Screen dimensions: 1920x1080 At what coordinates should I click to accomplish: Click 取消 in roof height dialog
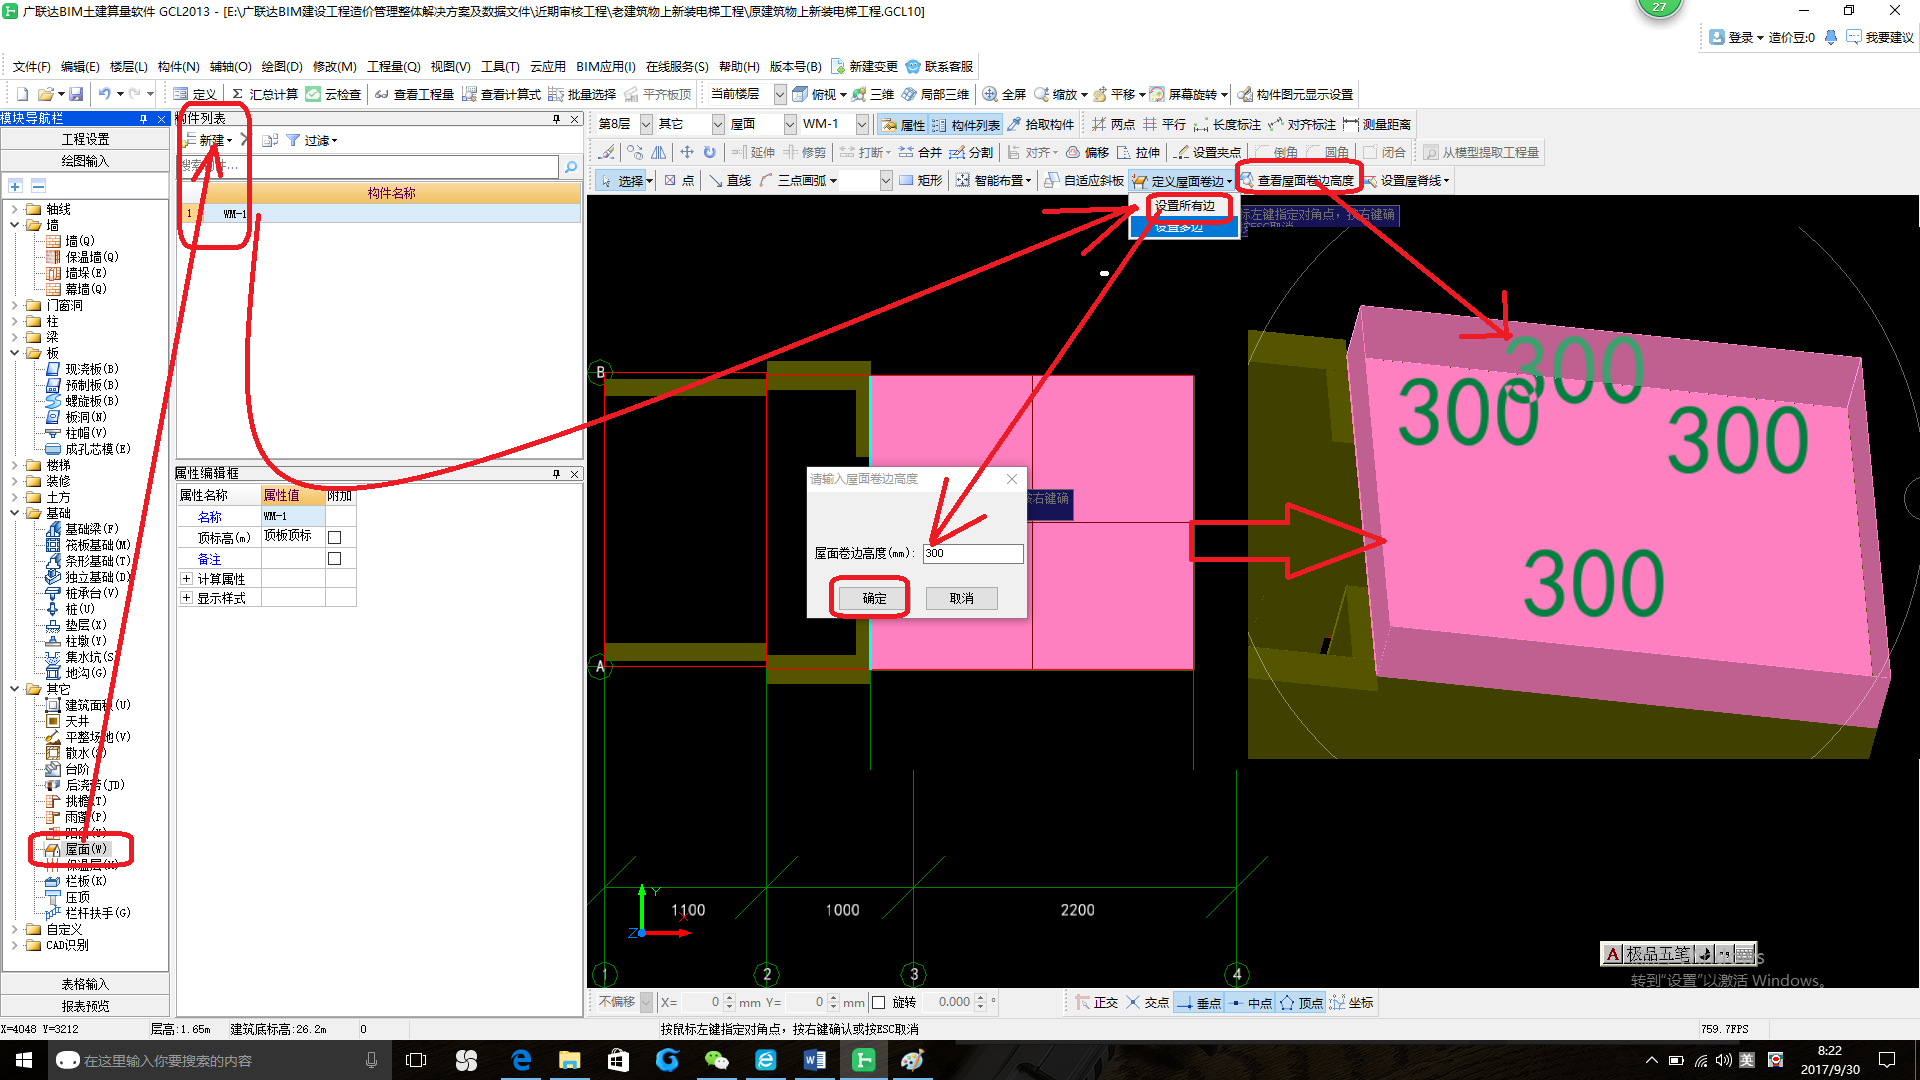pyautogui.click(x=961, y=598)
